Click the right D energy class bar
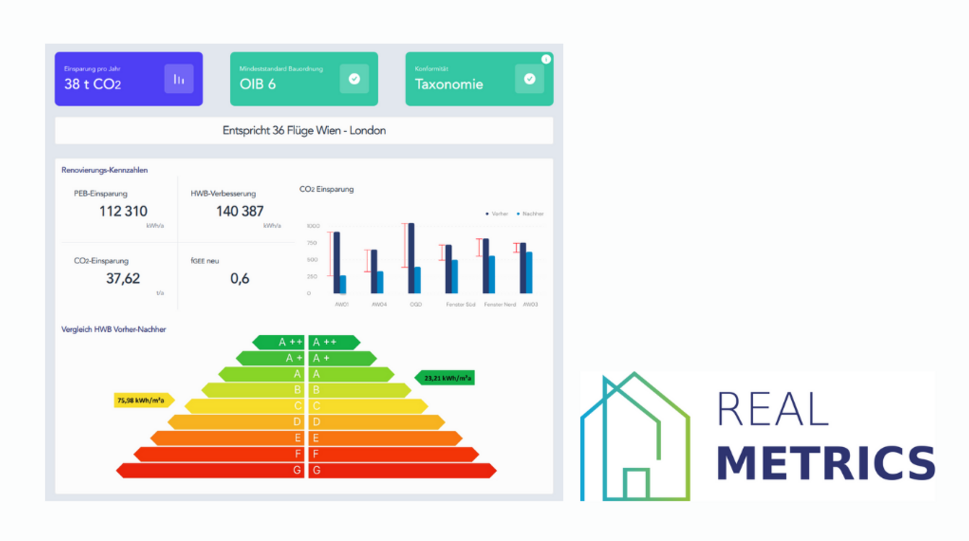 [x=377, y=422]
